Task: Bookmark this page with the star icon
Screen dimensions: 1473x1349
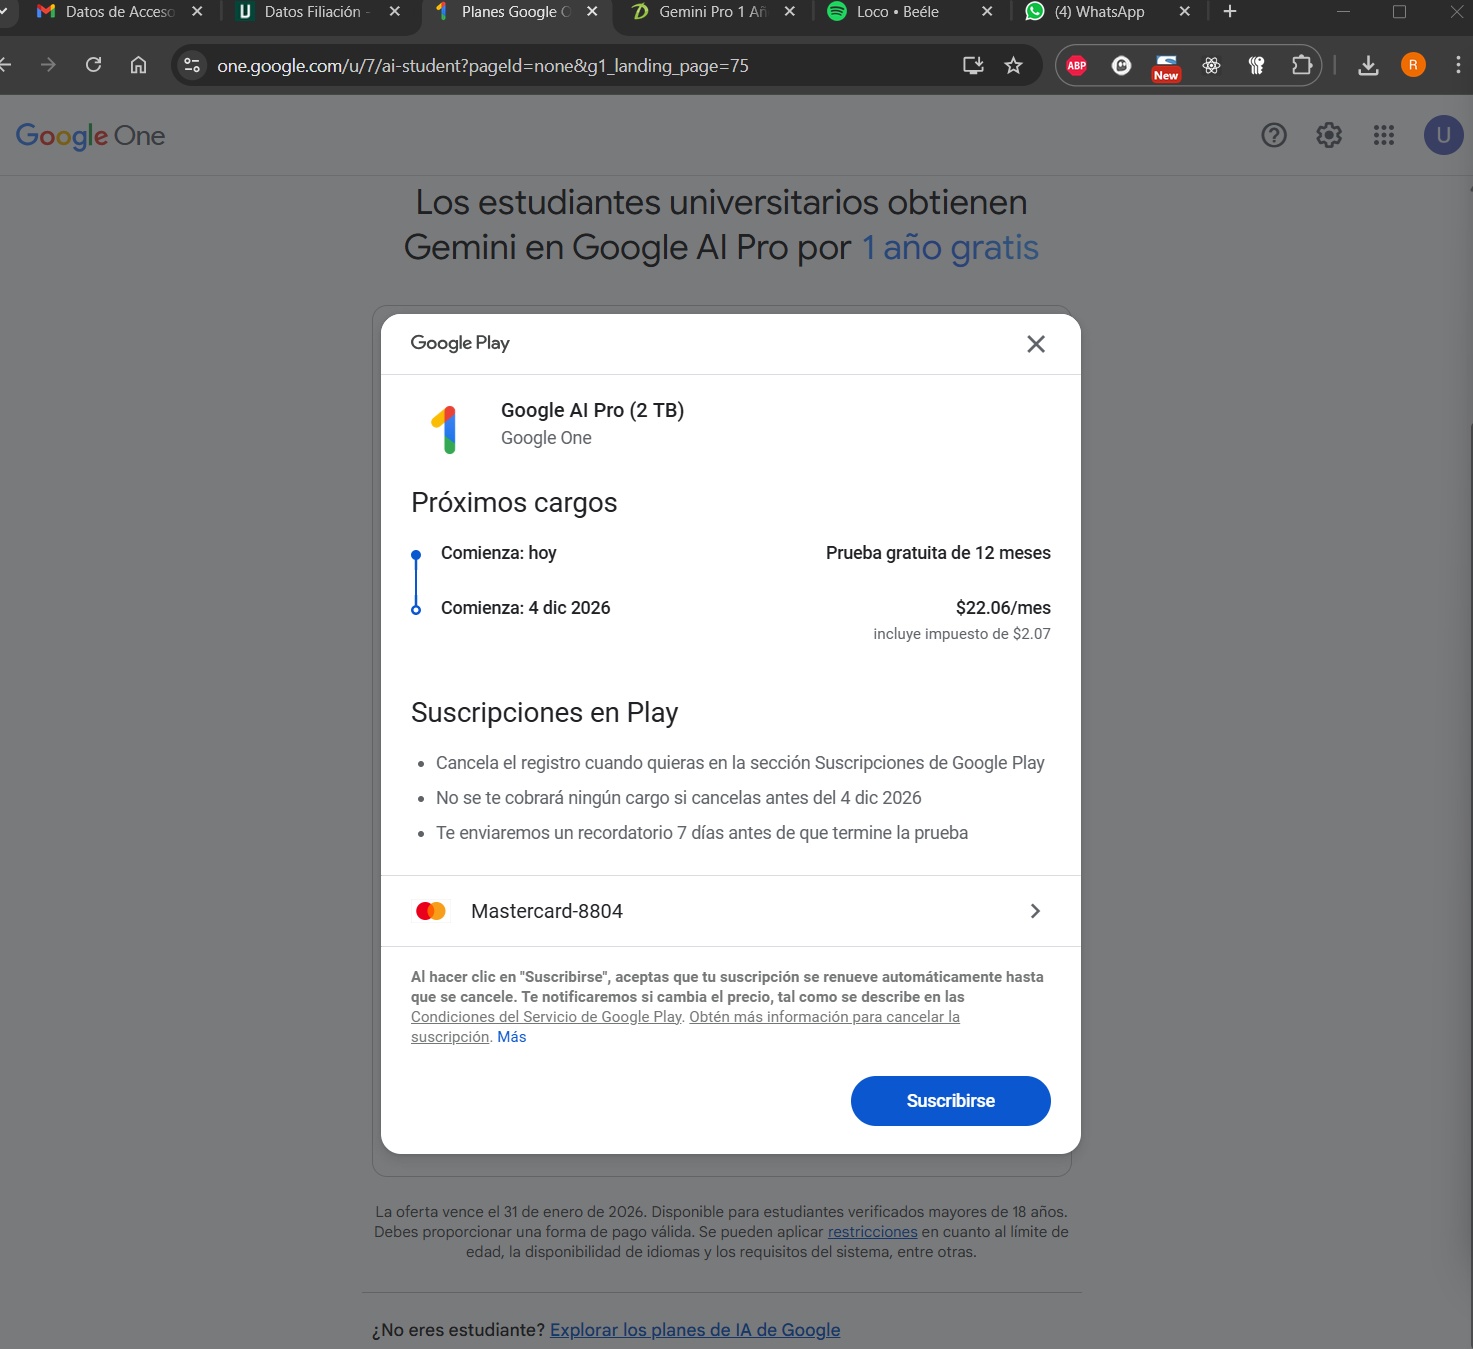Action: (x=1014, y=66)
